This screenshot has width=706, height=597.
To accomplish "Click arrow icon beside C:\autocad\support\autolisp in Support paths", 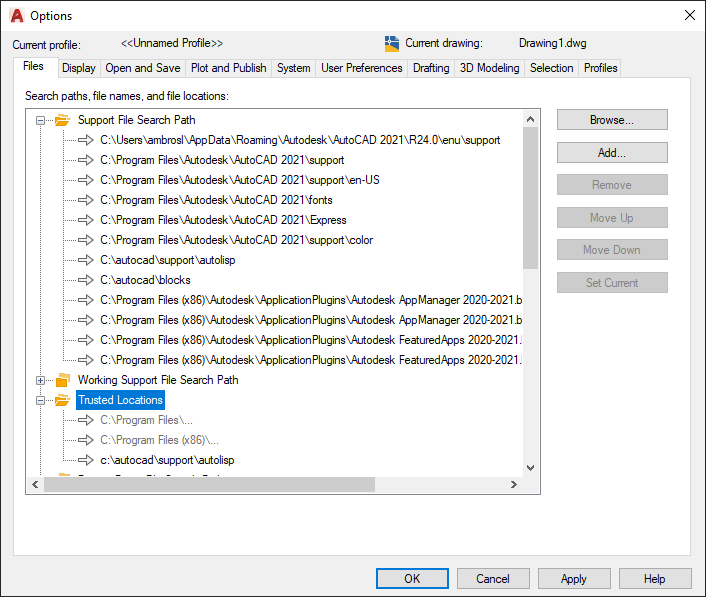I will point(86,260).
